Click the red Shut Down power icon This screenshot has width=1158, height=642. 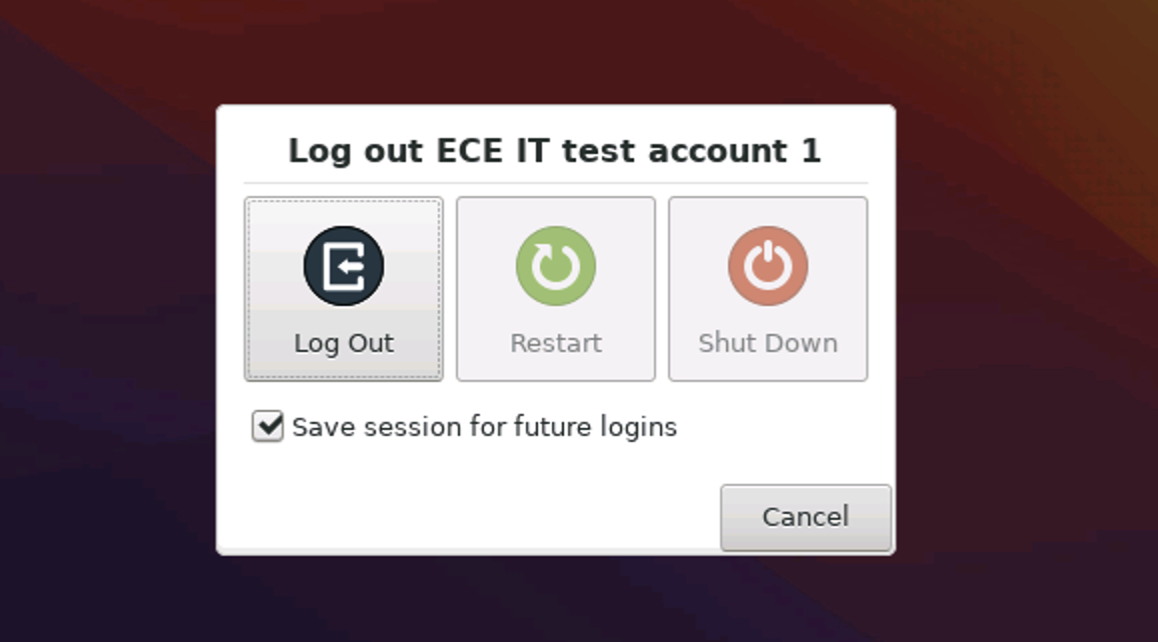(x=767, y=266)
